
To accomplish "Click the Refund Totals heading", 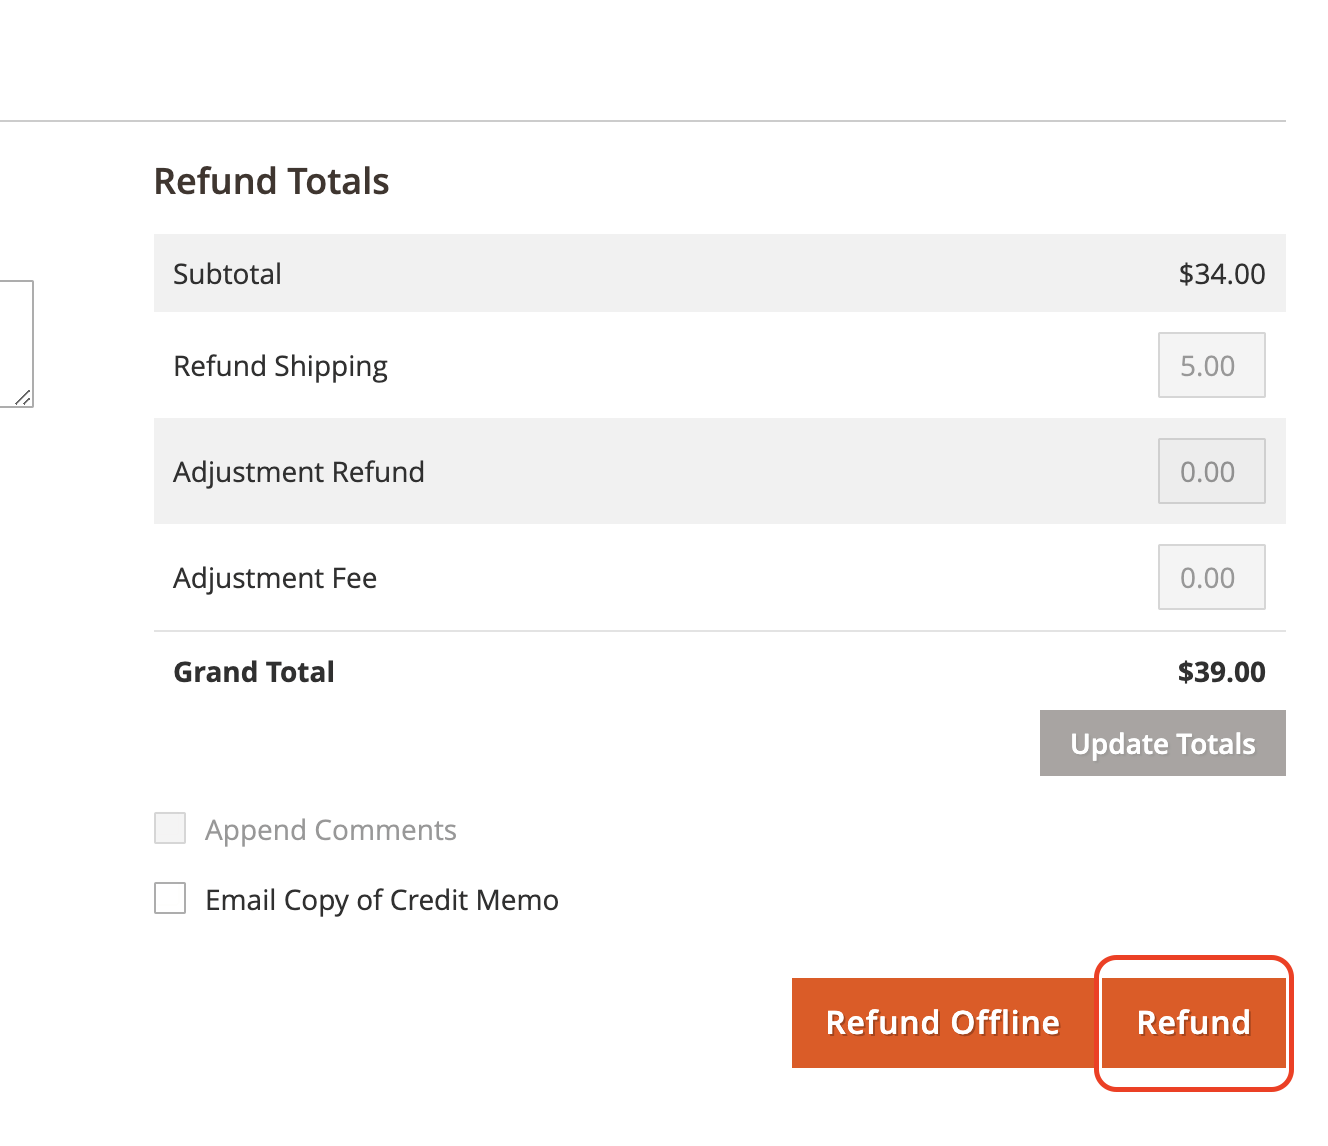I will tap(271, 181).
